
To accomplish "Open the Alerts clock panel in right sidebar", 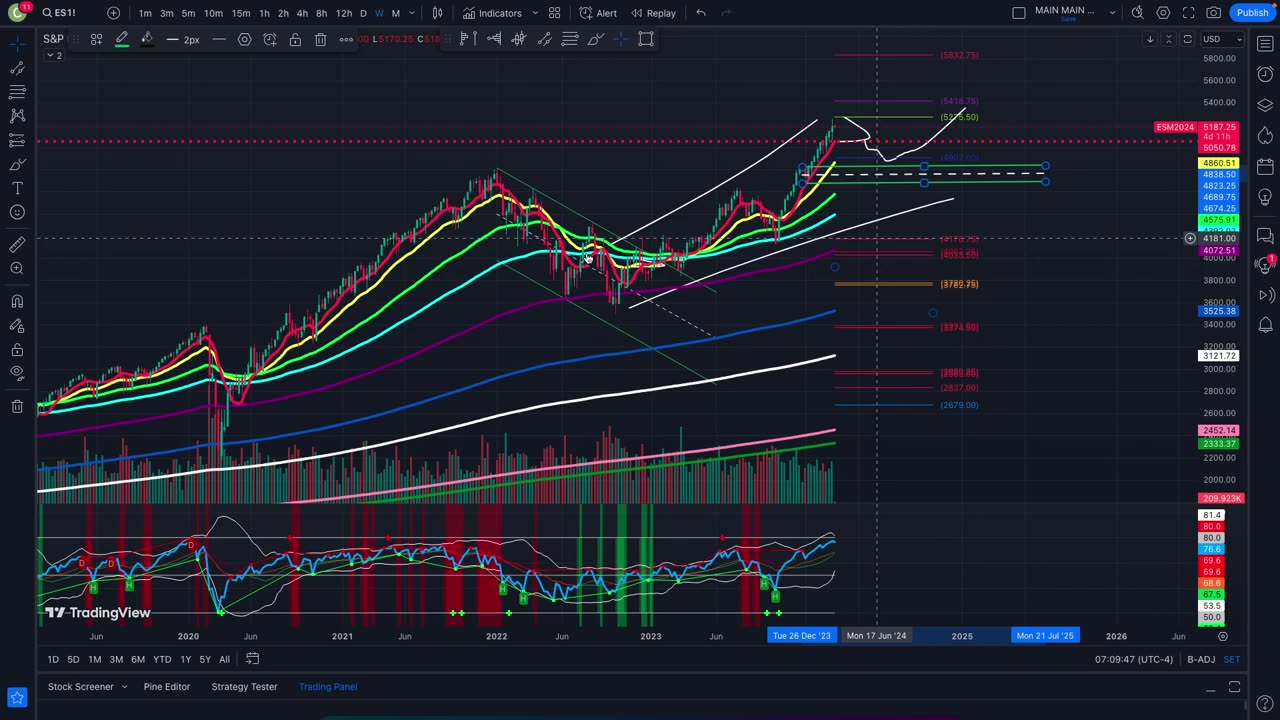I will tap(1265, 75).
